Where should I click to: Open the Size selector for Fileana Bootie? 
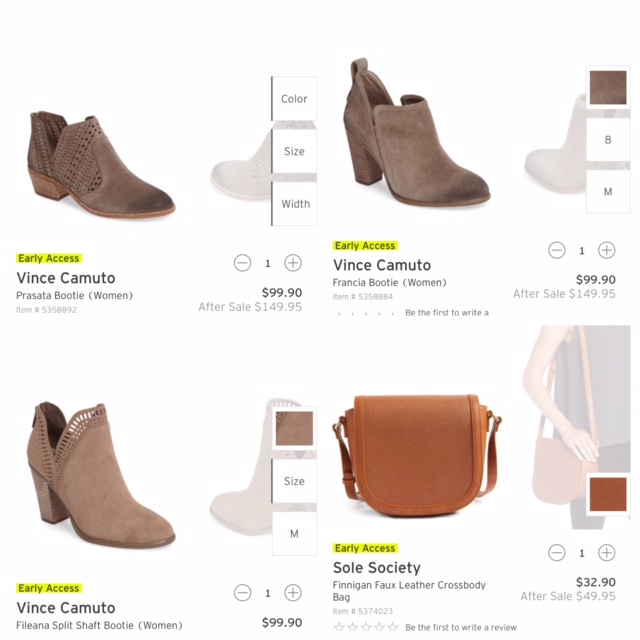294,481
